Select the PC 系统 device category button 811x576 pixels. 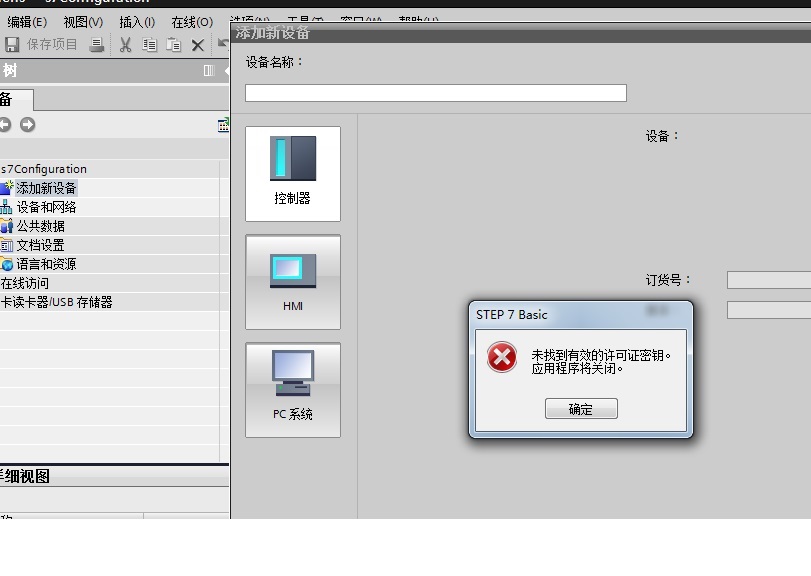pos(293,390)
